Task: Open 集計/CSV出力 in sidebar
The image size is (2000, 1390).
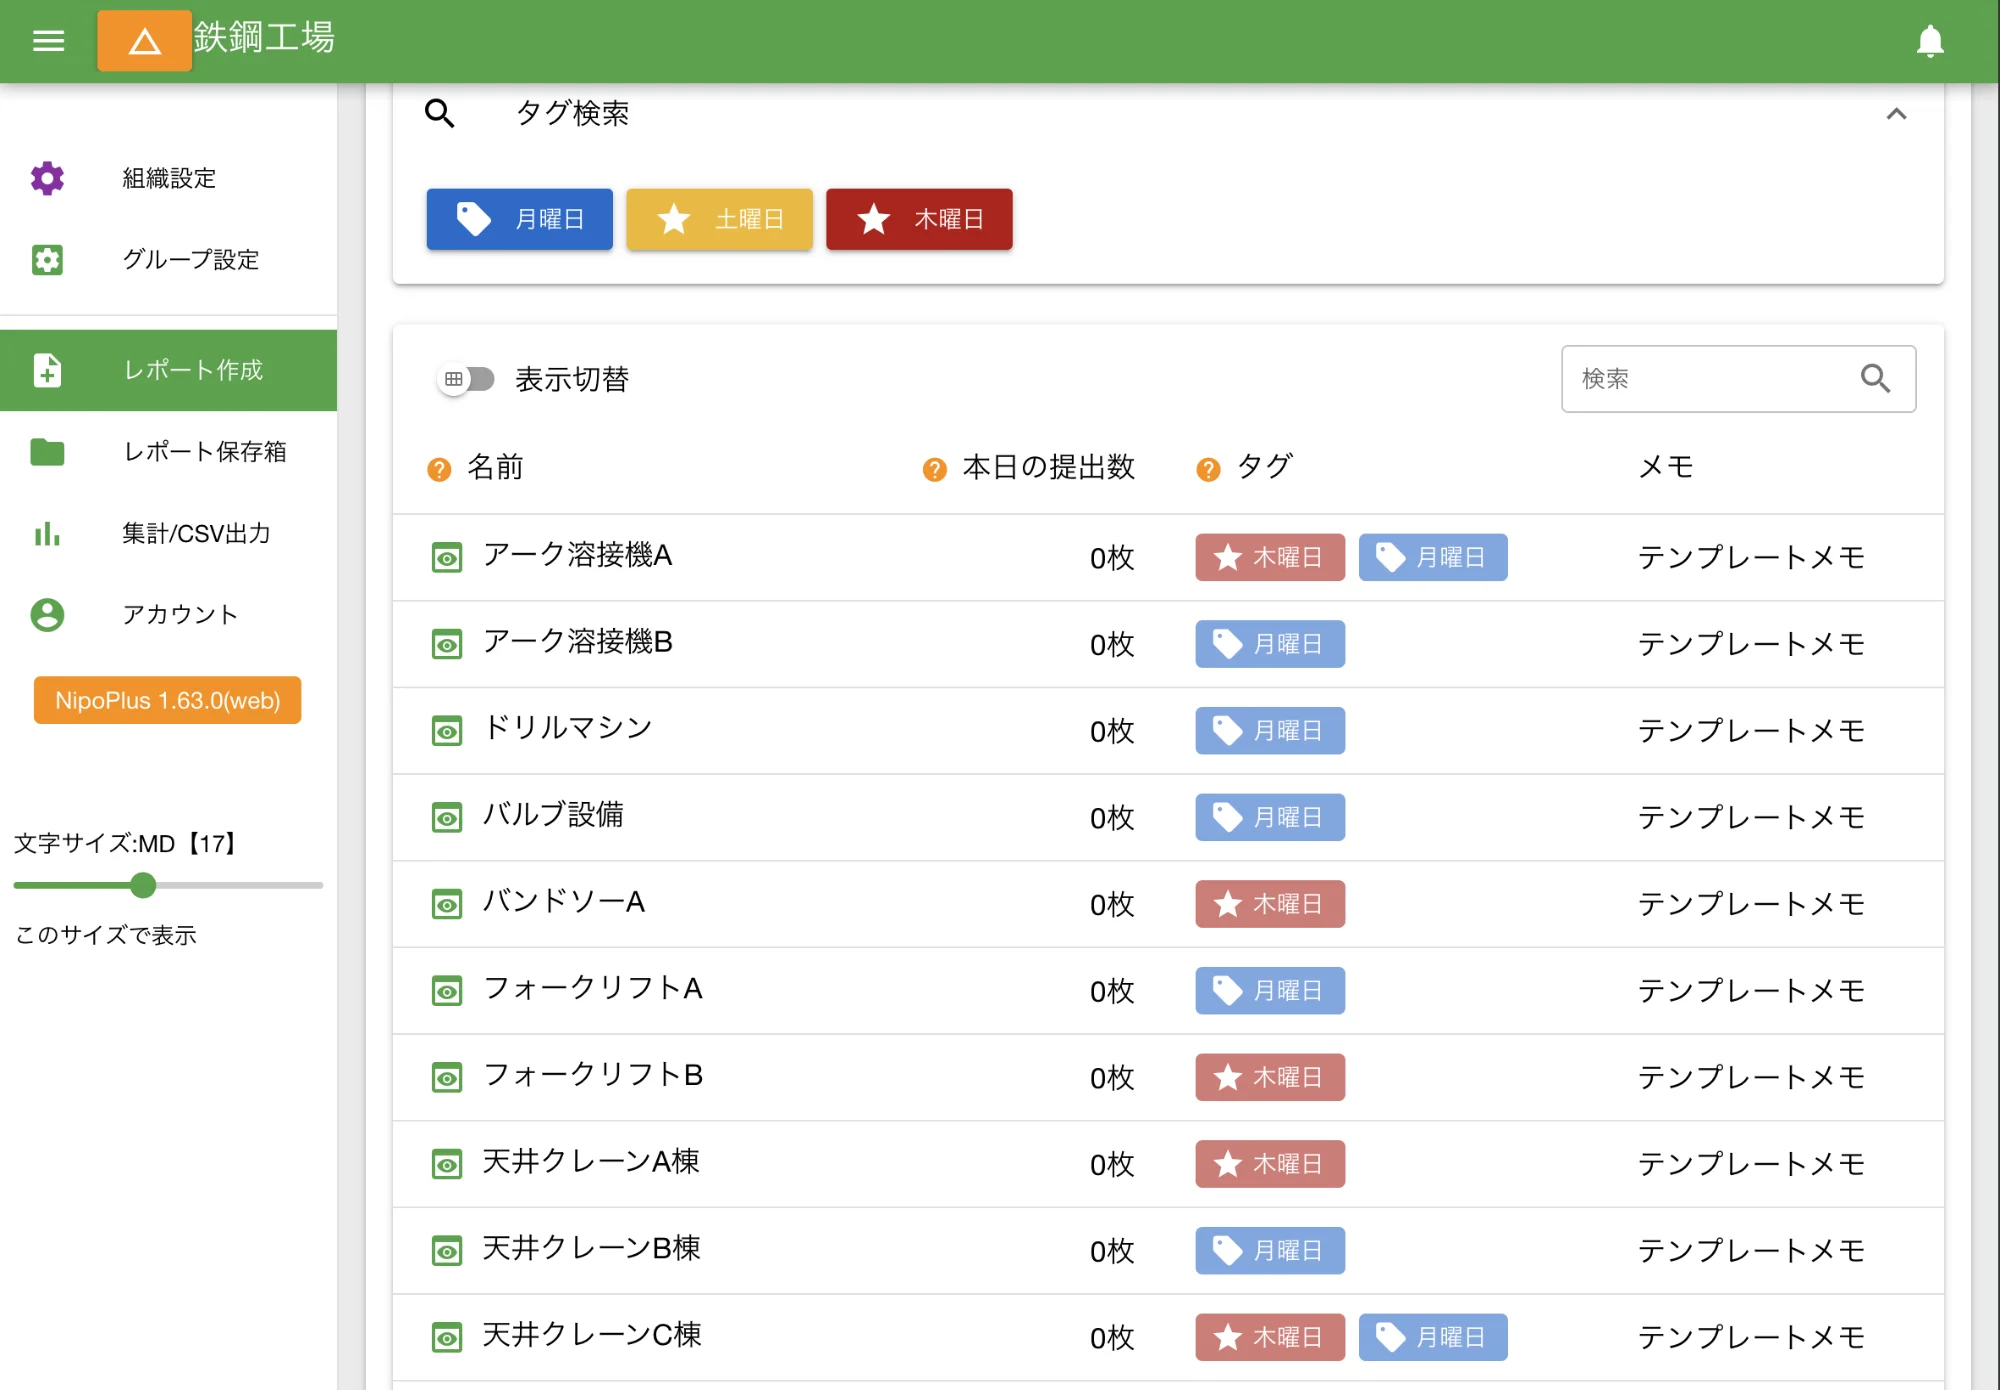Action: click(x=196, y=534)
